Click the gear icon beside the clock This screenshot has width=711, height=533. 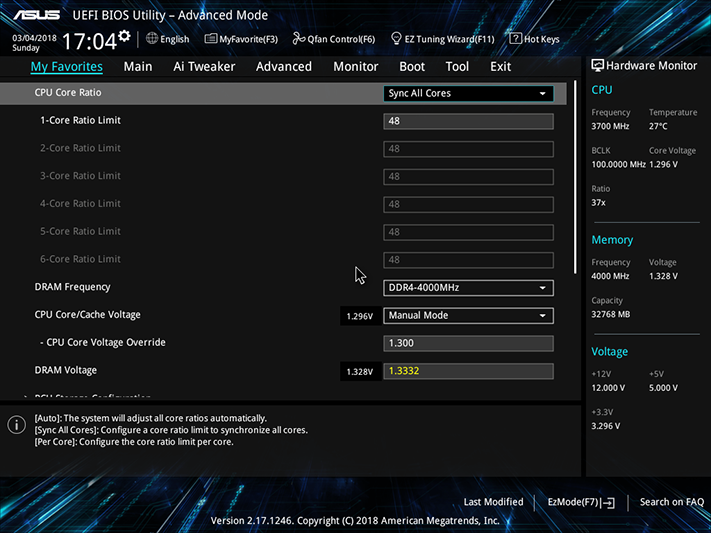[x=124, y=36]
